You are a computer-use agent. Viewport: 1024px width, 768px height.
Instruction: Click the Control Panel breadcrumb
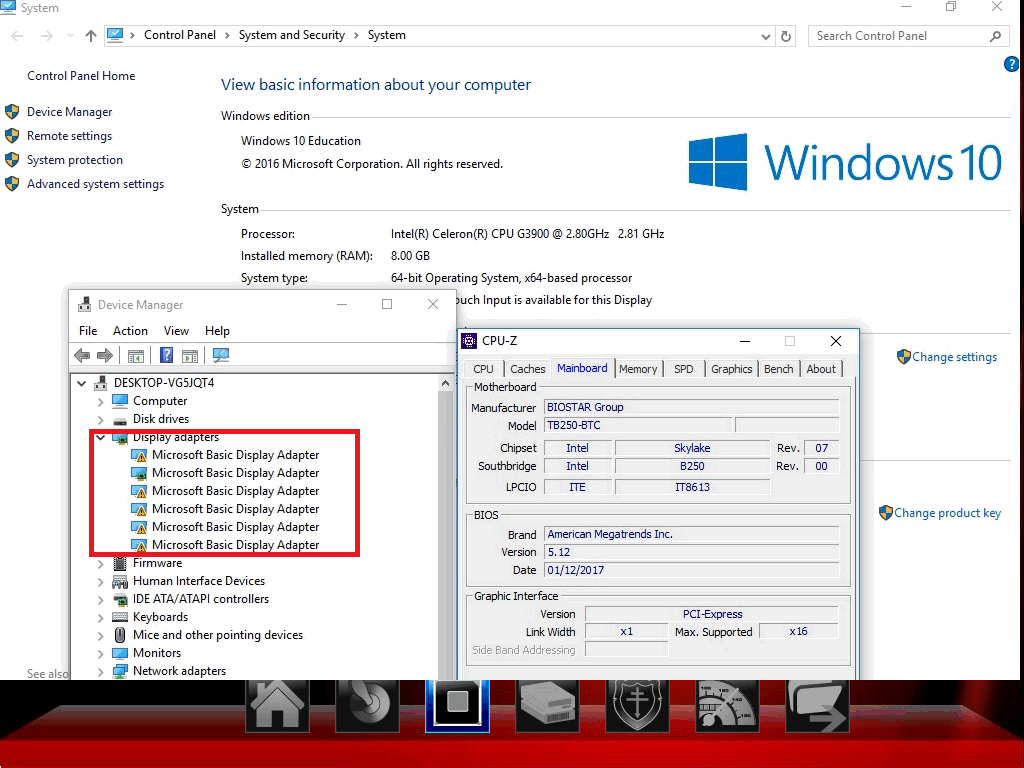tap(180, 35)
